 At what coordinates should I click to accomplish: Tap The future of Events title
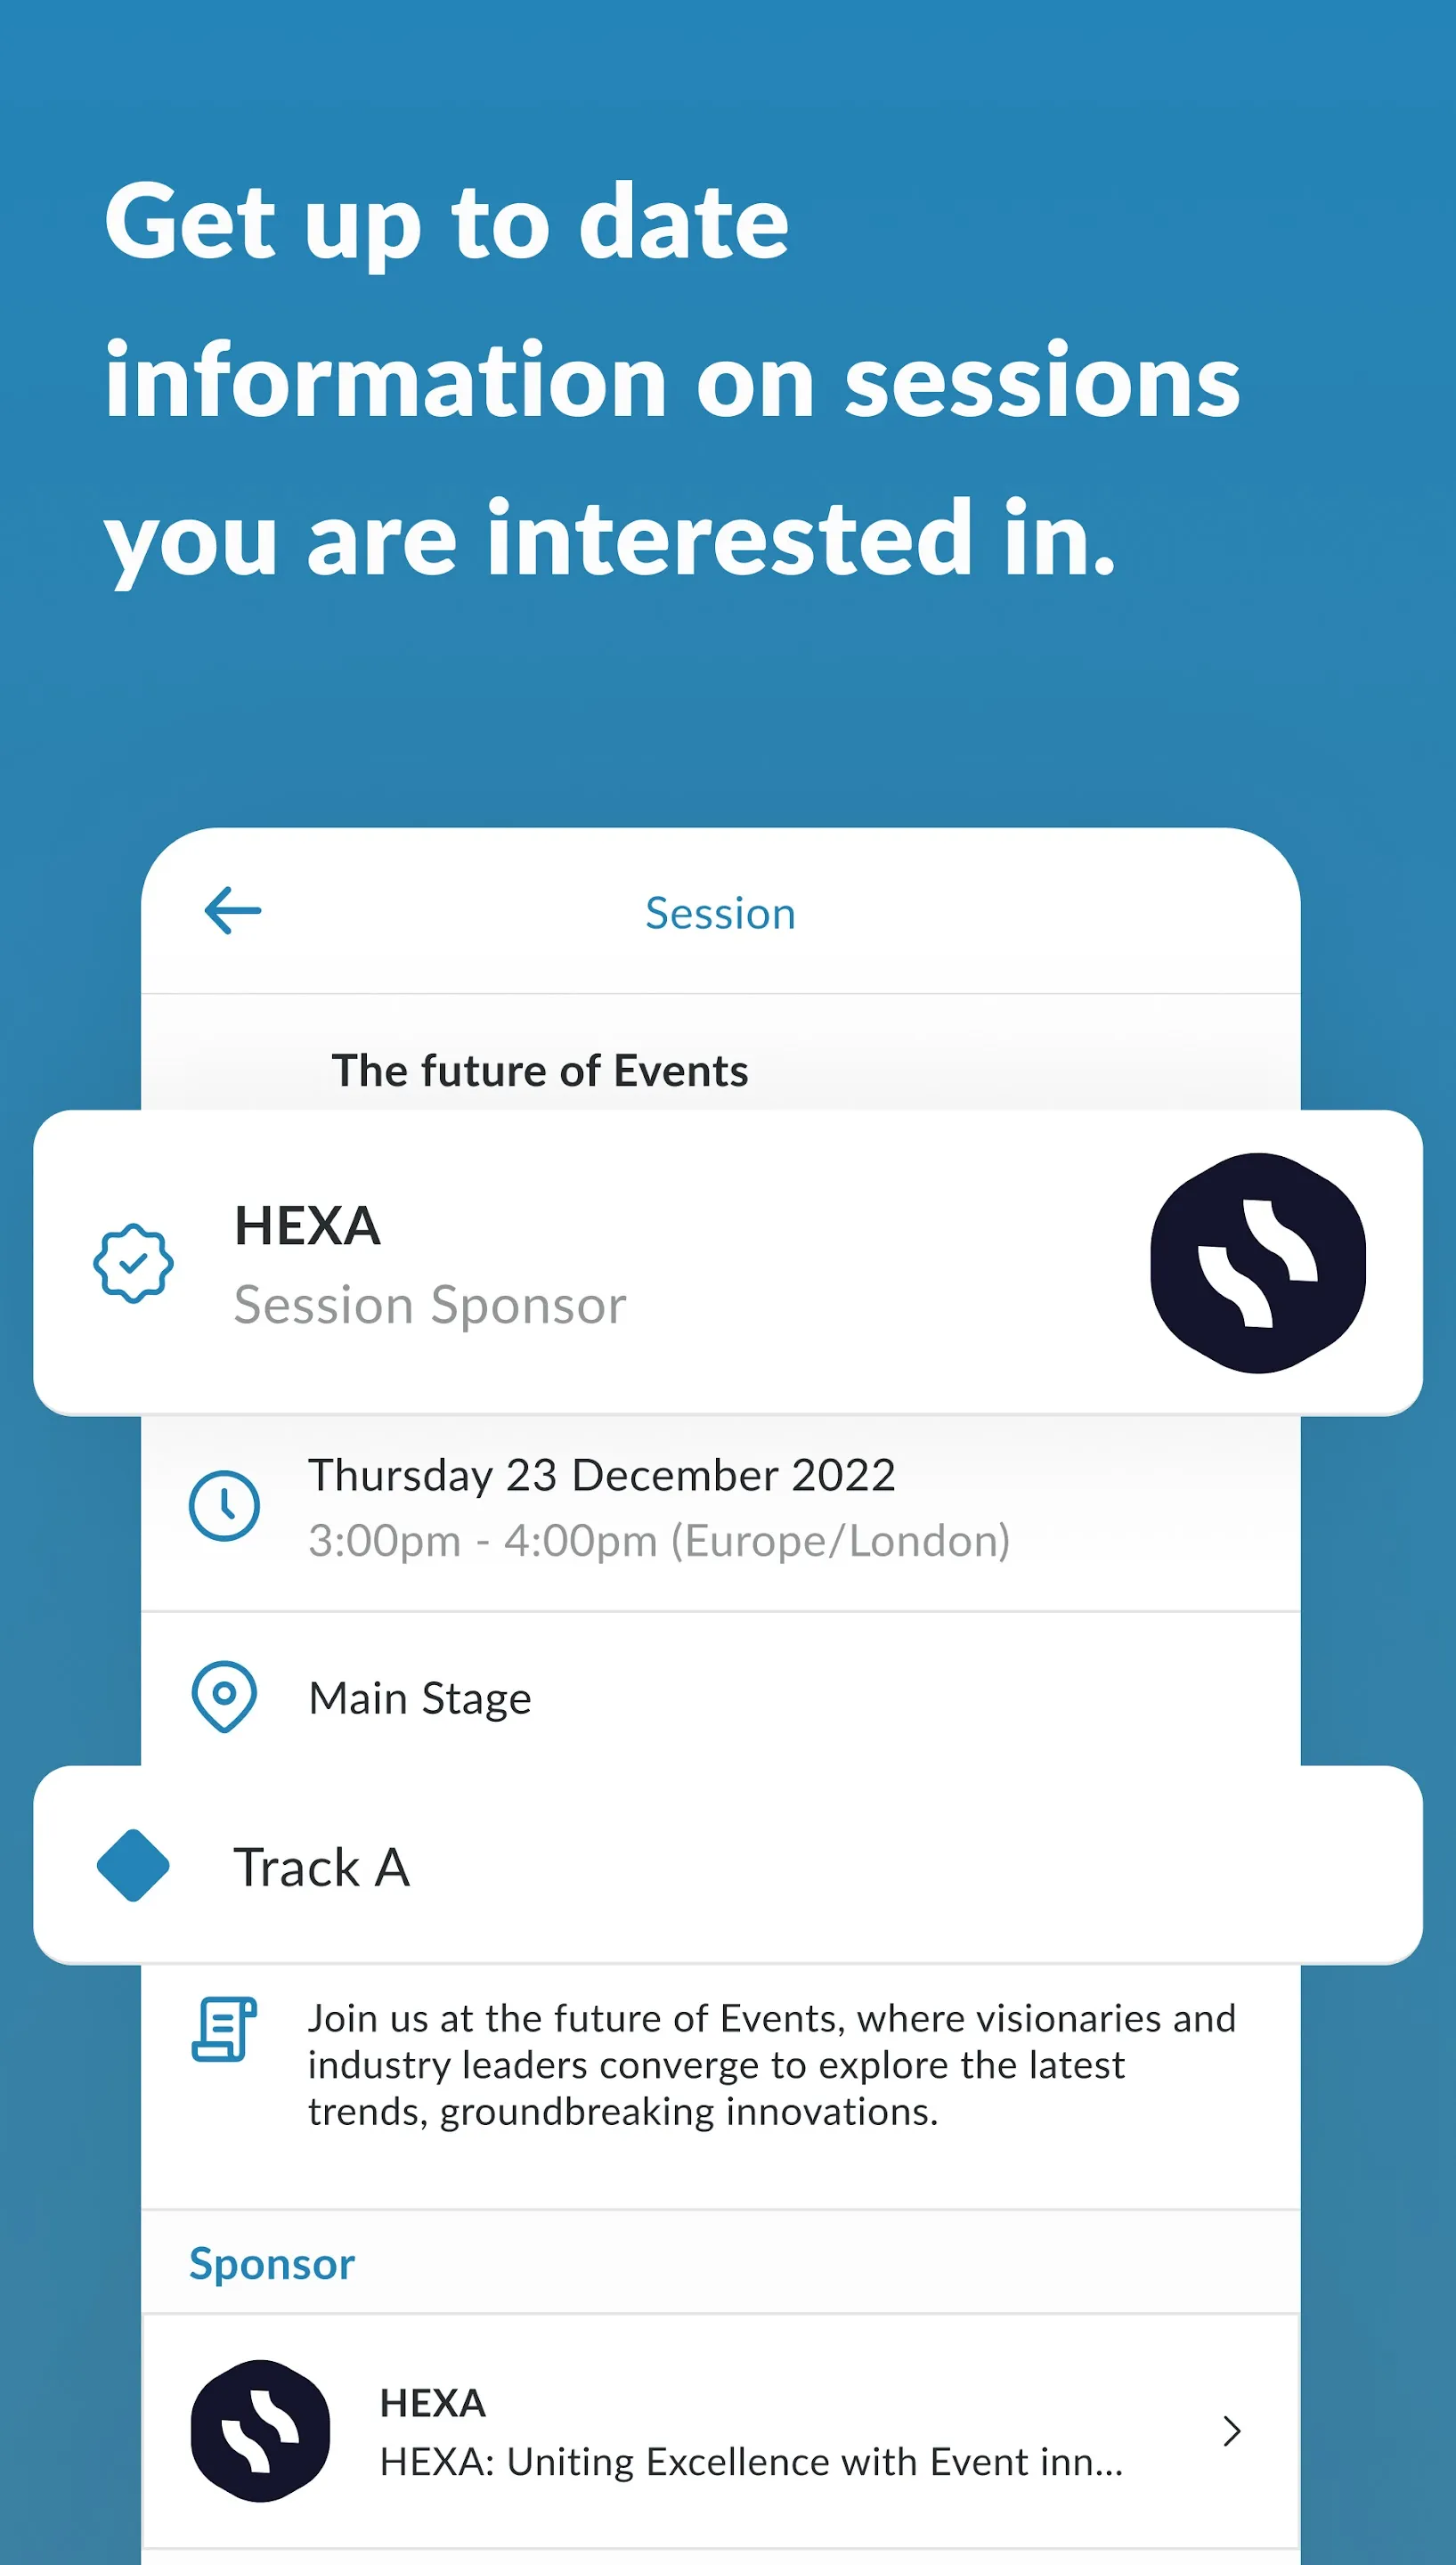[x=540, y=1070]
